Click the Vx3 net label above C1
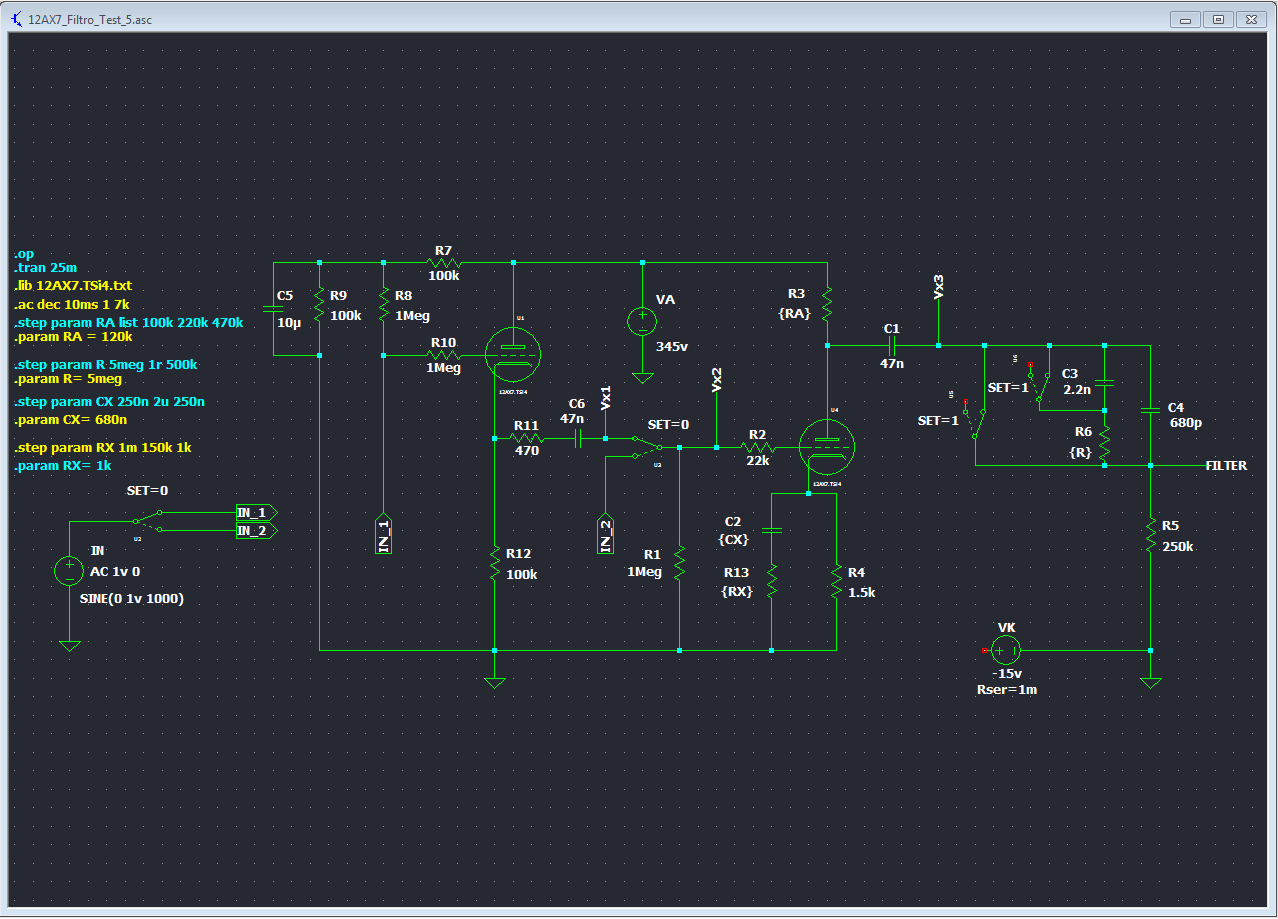The height and width of the screenshot is (919, 1278). [938, 286]
